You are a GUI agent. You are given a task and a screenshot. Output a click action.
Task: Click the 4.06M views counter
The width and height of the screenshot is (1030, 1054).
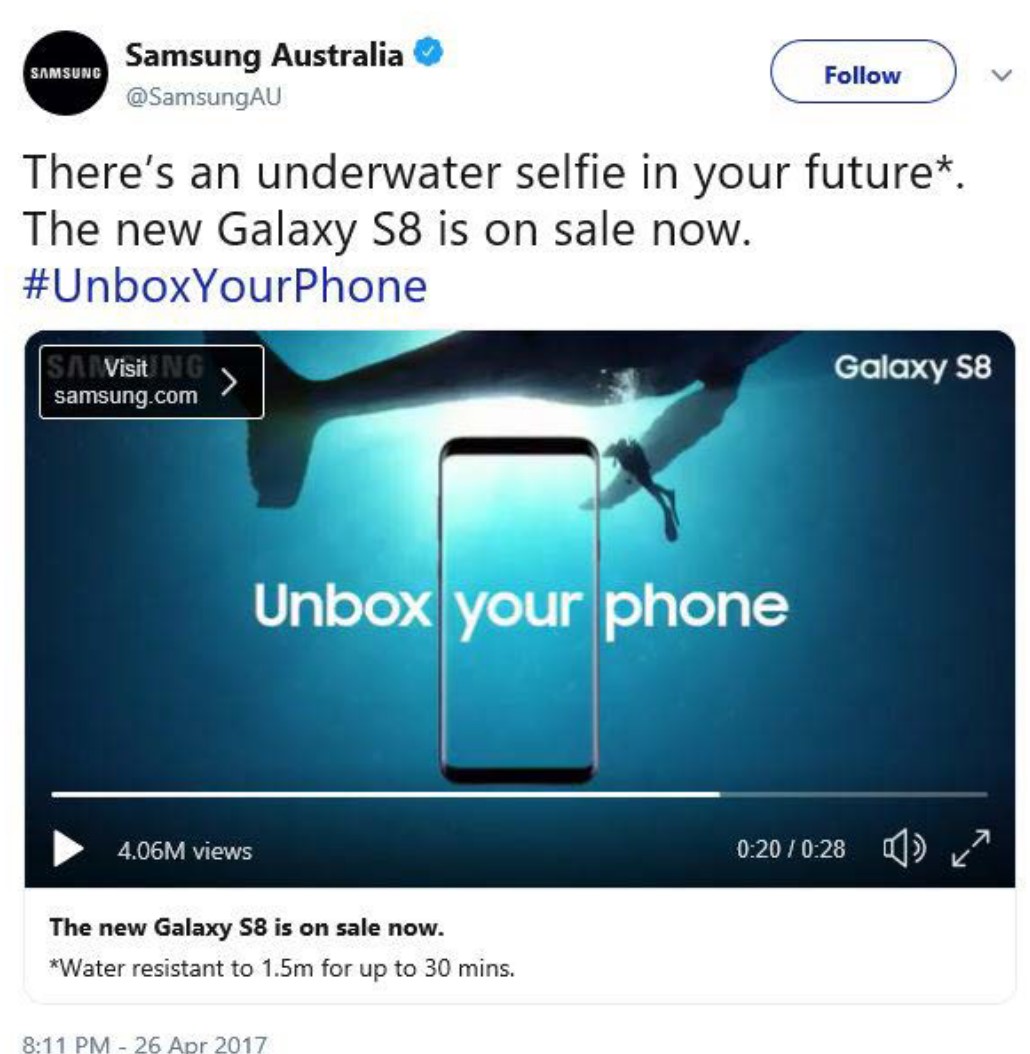click(184, 851)
